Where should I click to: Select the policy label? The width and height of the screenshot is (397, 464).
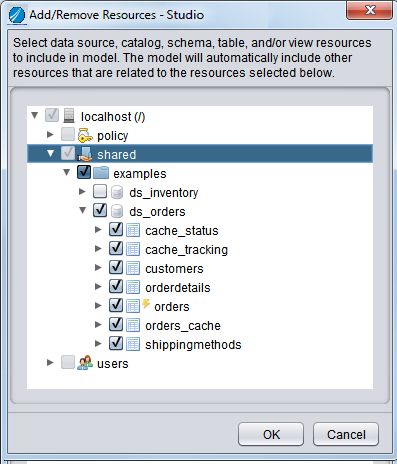(113, 136)
